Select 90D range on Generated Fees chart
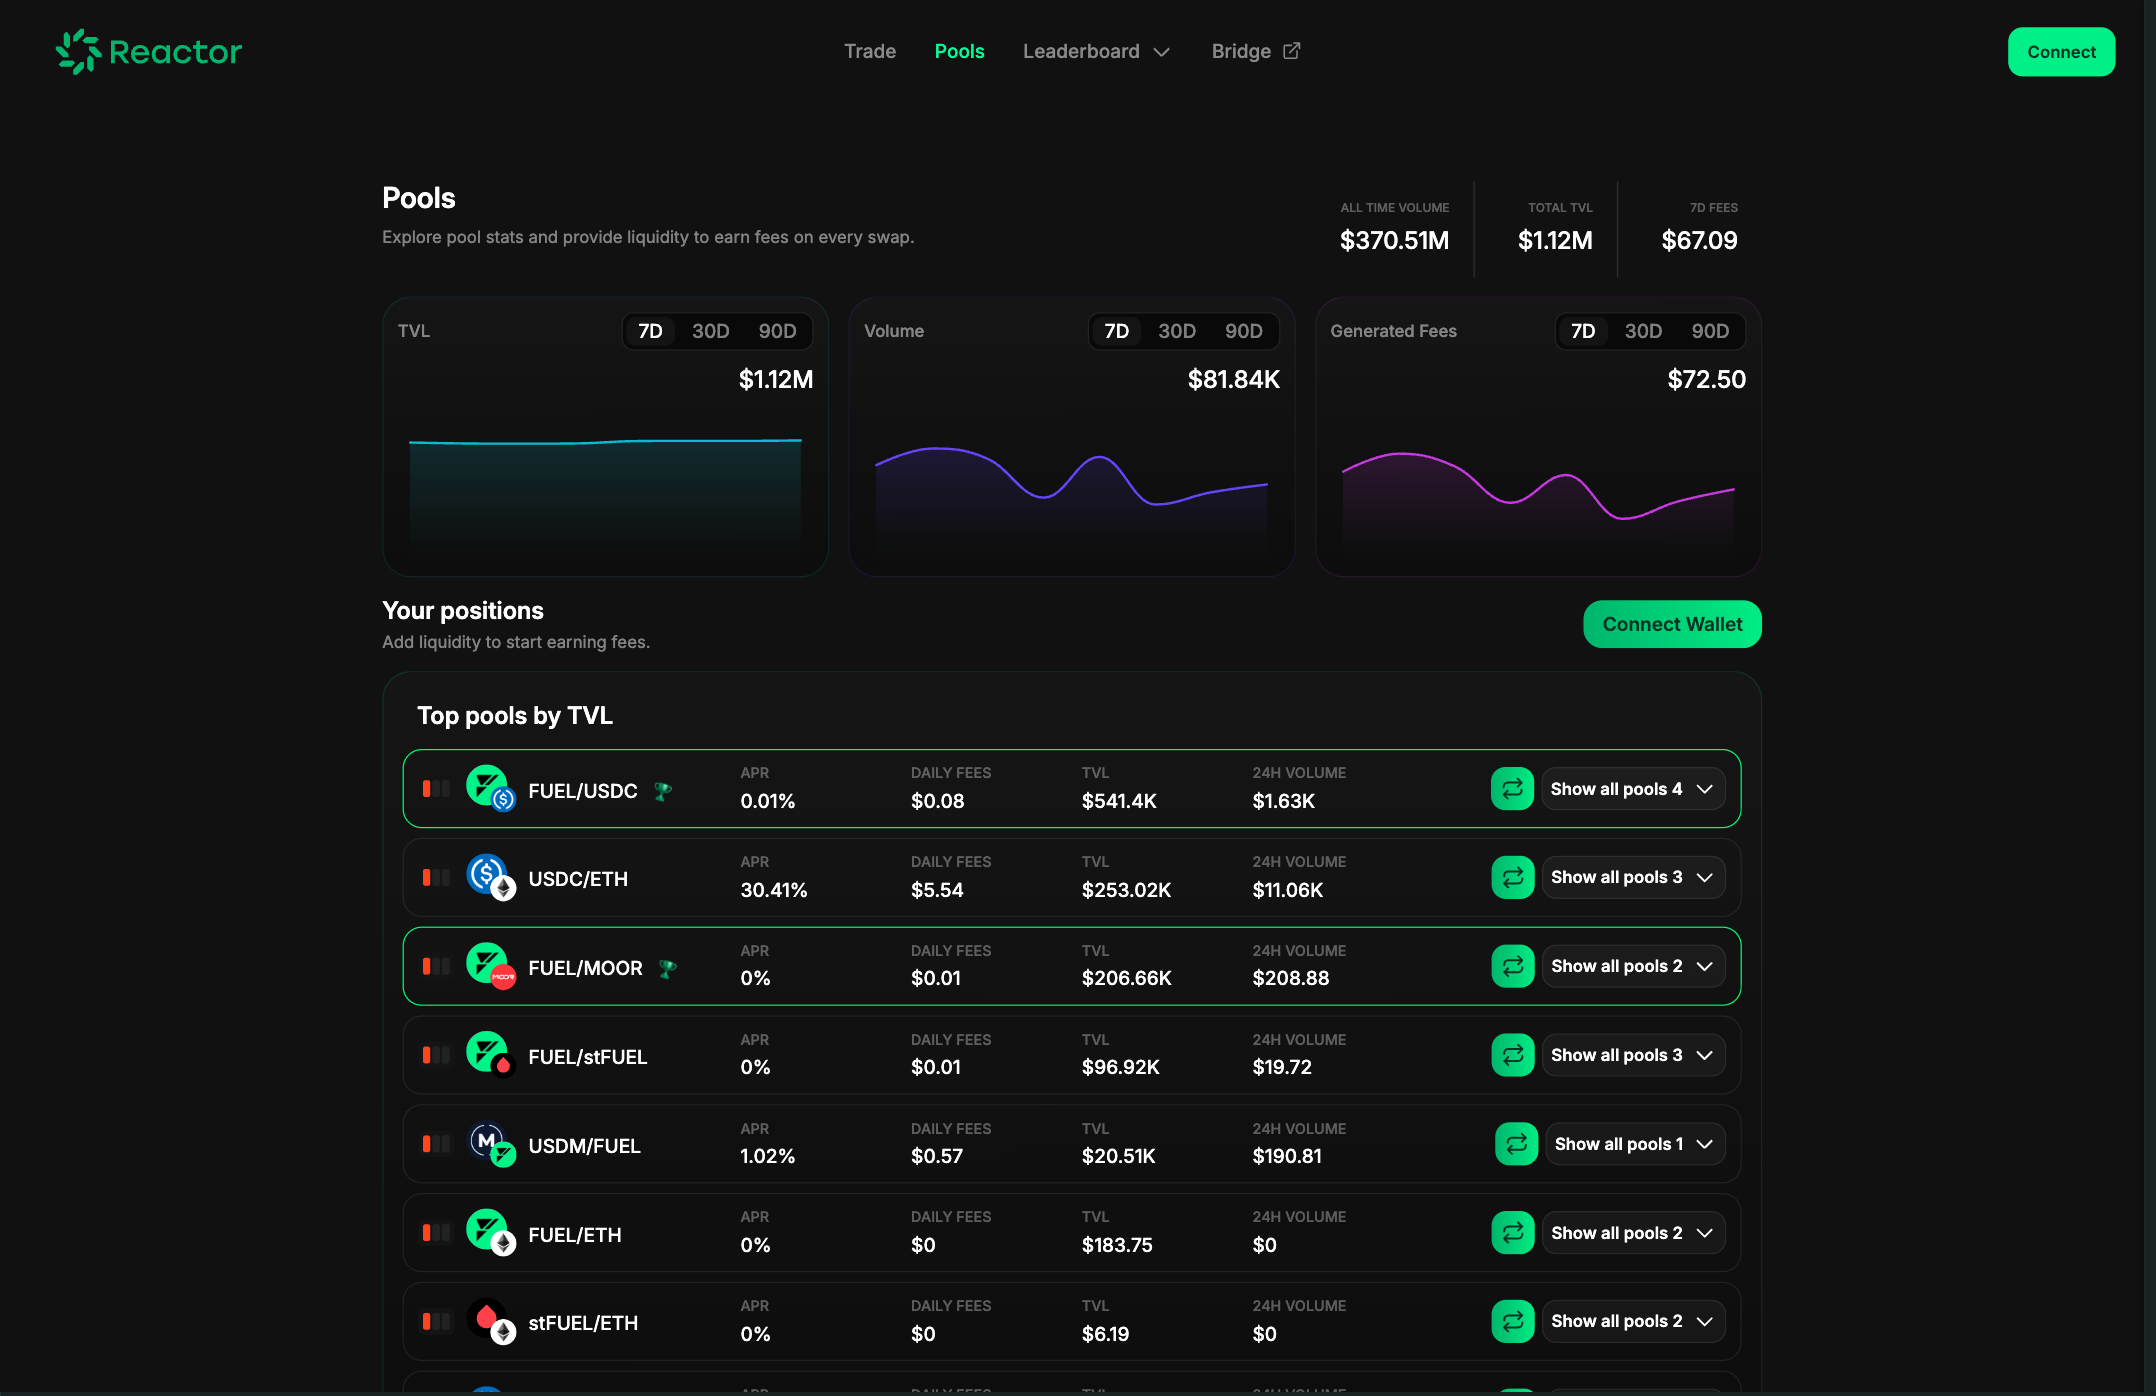The width and height of the screenshot is (2156, 1396). (1710, 331)
